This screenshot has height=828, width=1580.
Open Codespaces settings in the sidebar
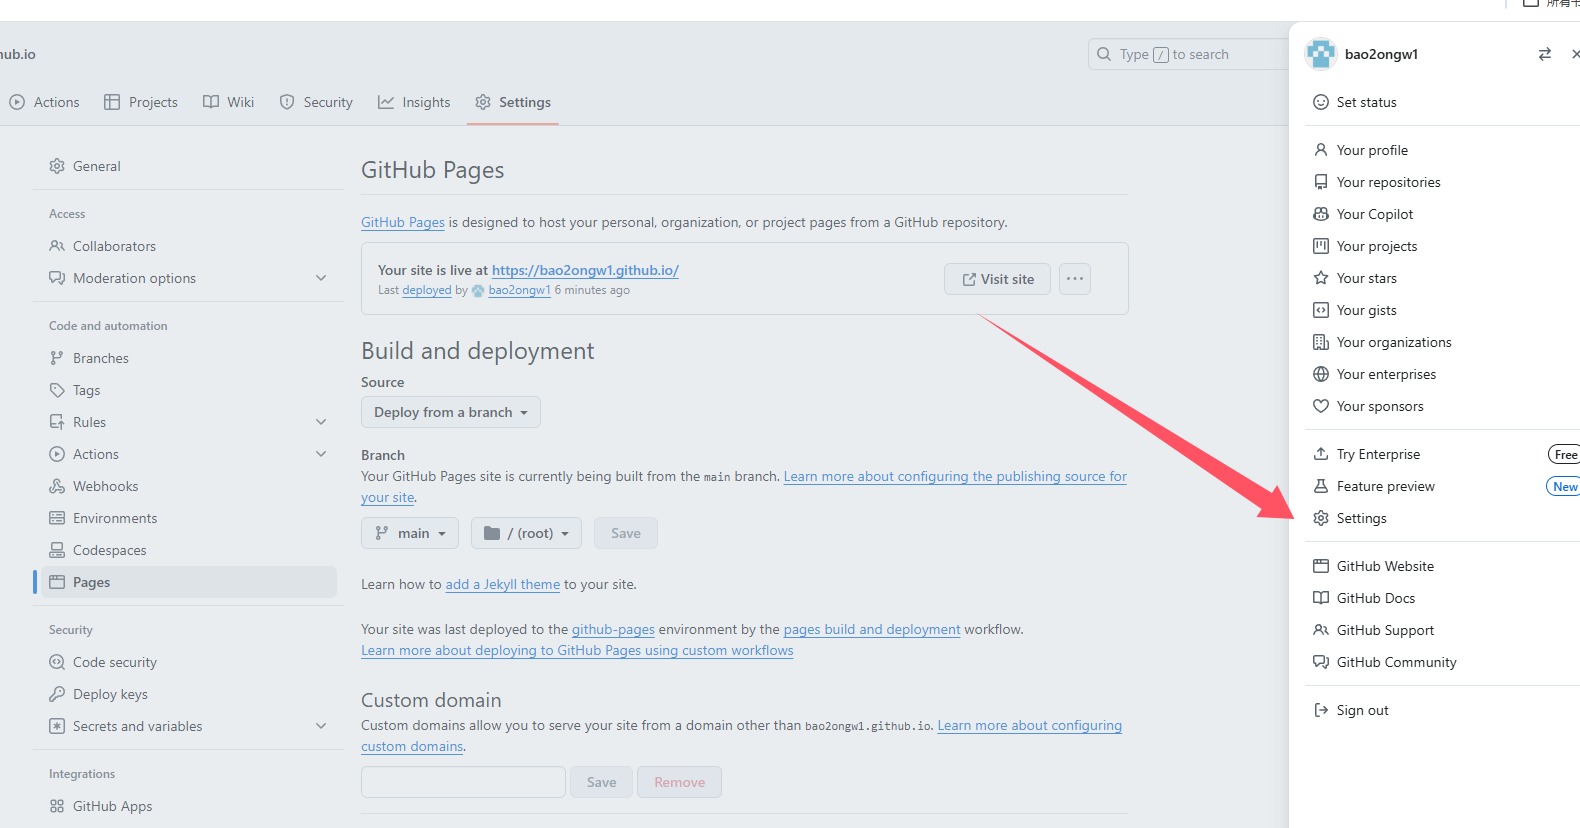[109, 550]
